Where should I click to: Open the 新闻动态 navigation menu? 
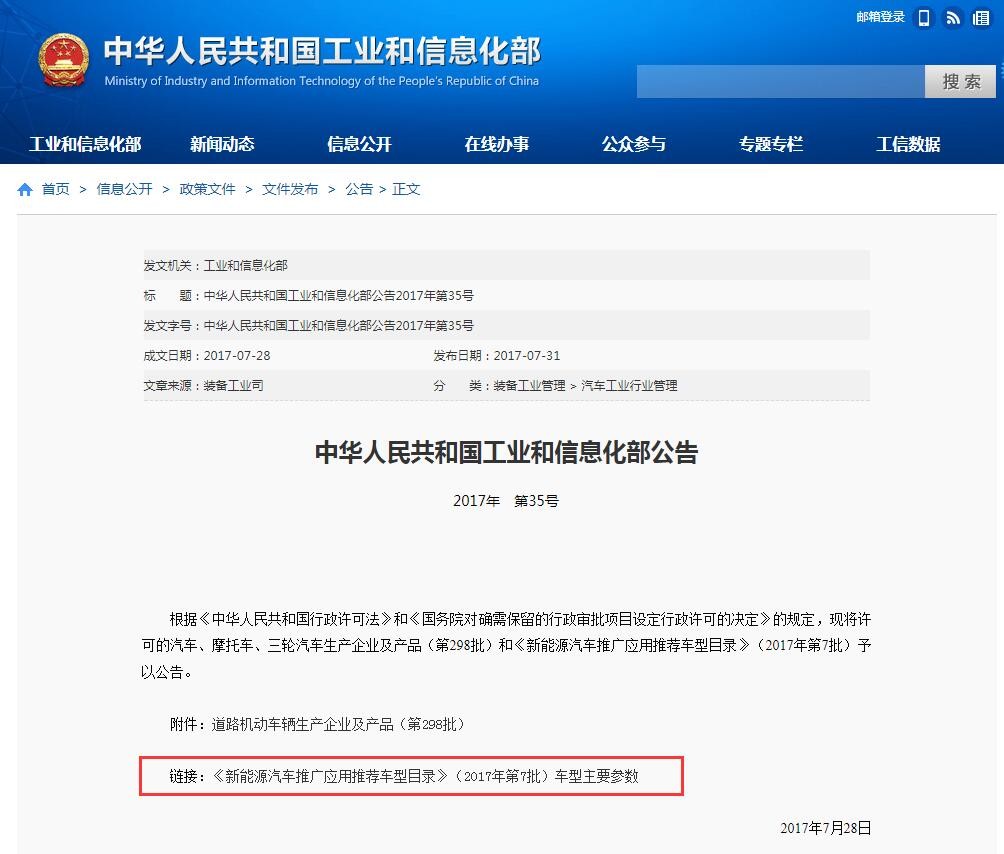coord(222,143)
